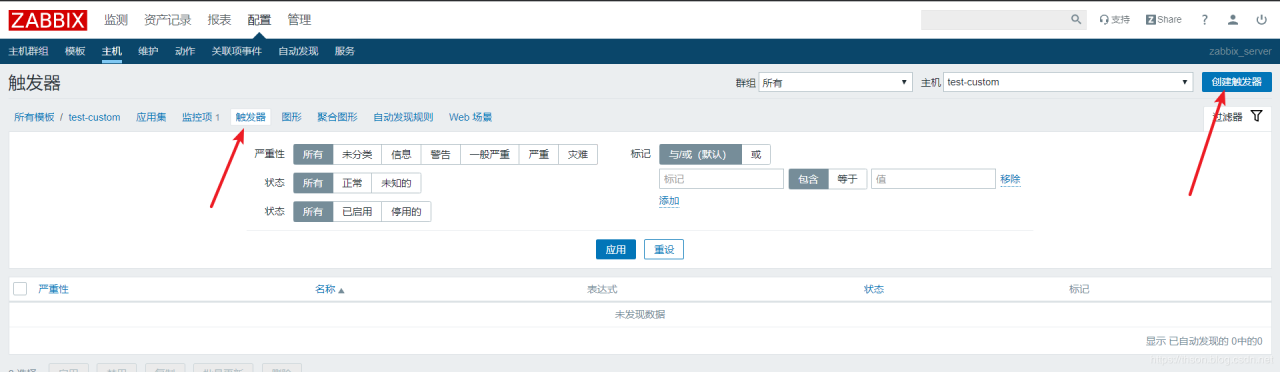
Task: Toggle severity 一般严重 filter
Action: tap(489, 154)
